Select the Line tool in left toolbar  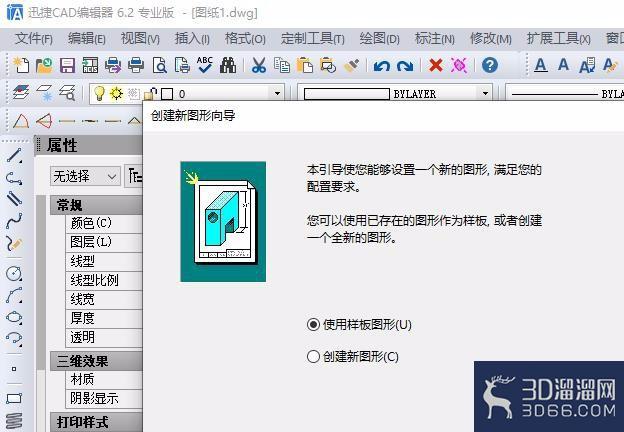tap(14, 156)
